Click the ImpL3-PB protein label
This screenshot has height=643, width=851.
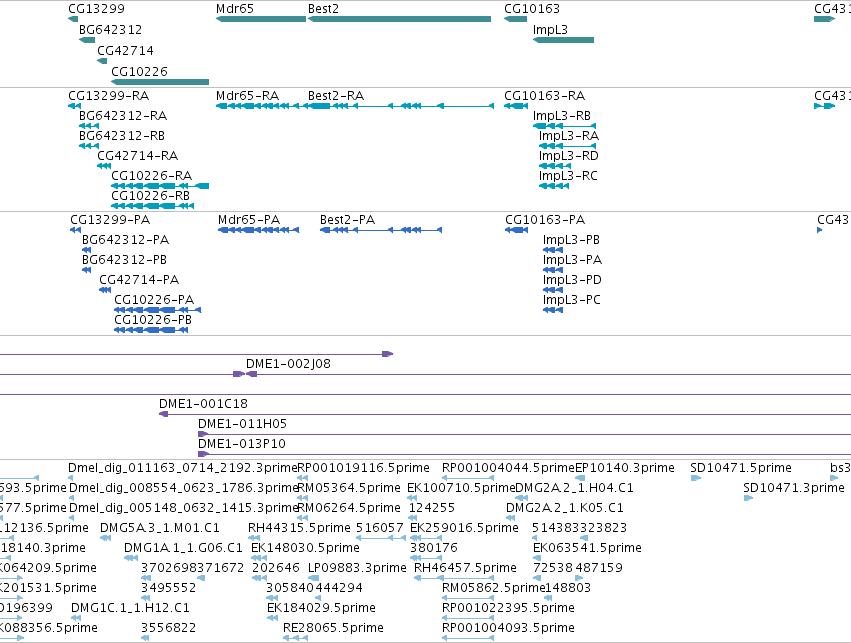point(571,240)
